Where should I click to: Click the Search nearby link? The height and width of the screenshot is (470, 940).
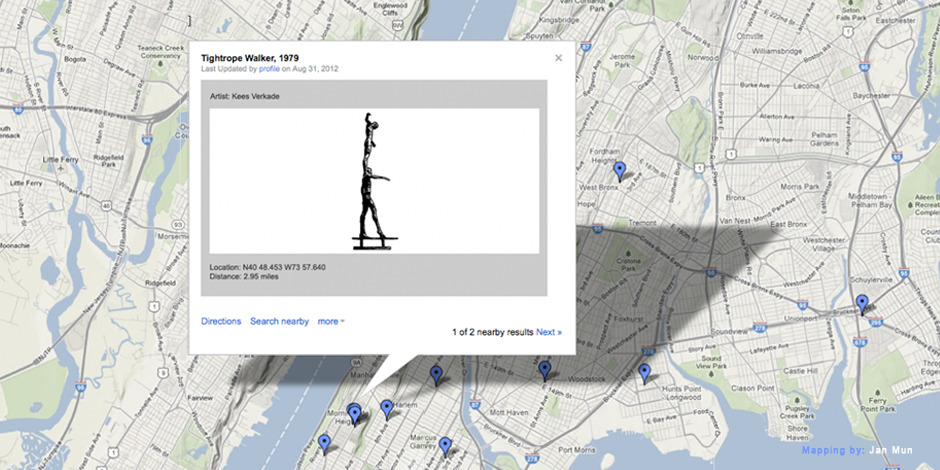[x=279, y=321]
